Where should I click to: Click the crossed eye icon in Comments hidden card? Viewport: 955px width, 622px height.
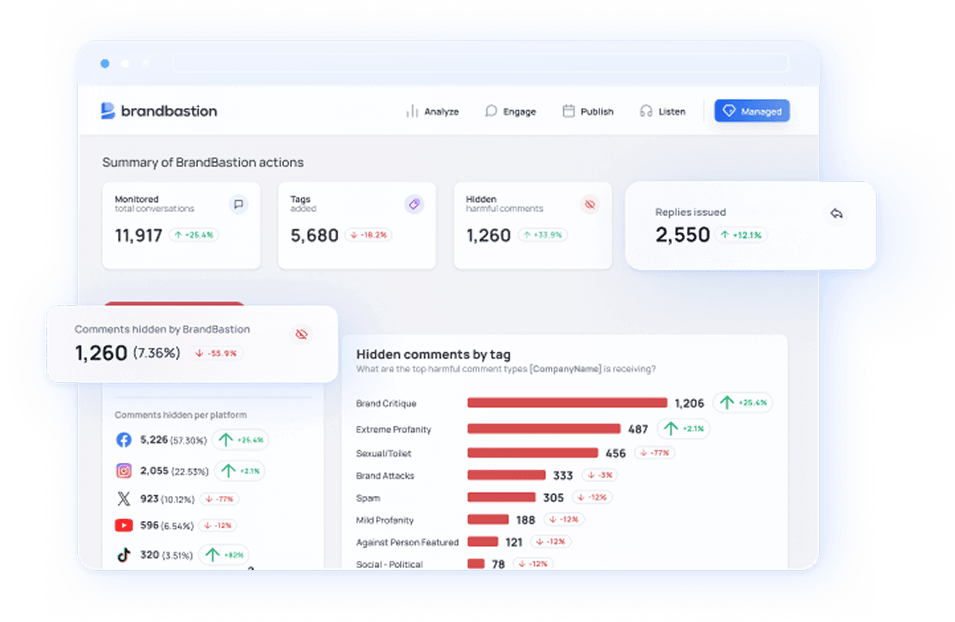pos(301,334)
